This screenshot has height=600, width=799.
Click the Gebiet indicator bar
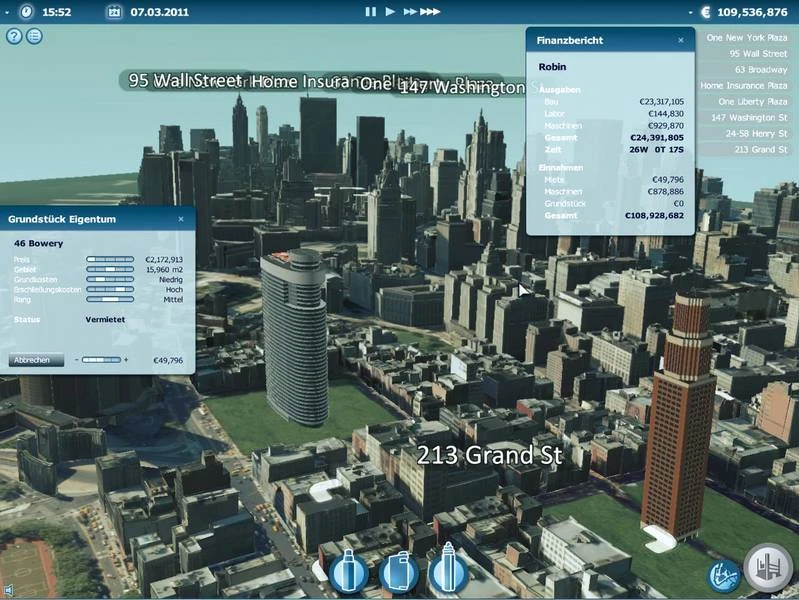110,269
